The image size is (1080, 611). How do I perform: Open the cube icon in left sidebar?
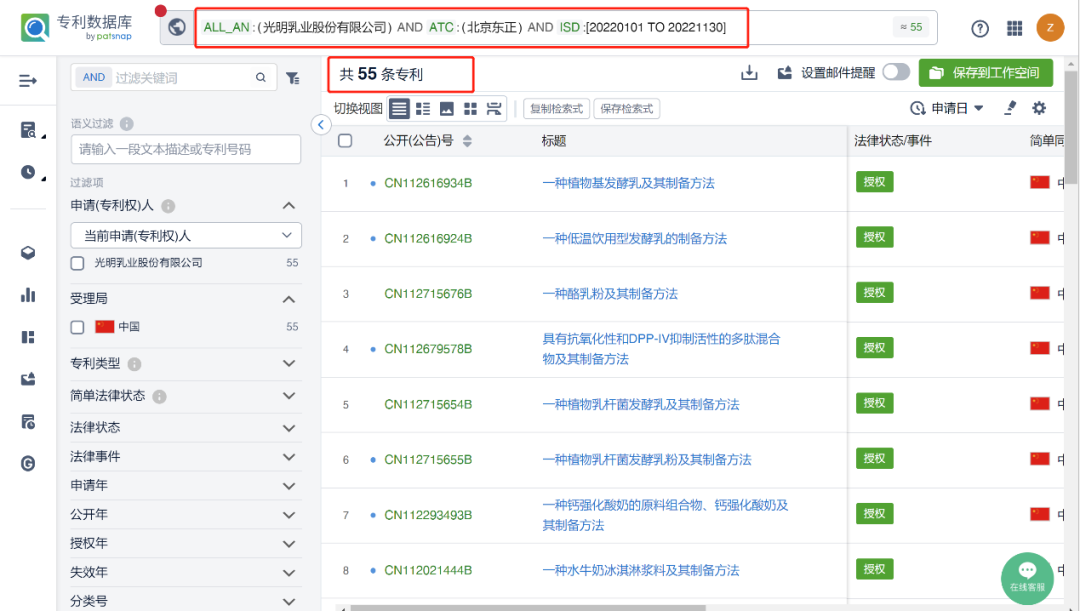[x=28, y=253]
